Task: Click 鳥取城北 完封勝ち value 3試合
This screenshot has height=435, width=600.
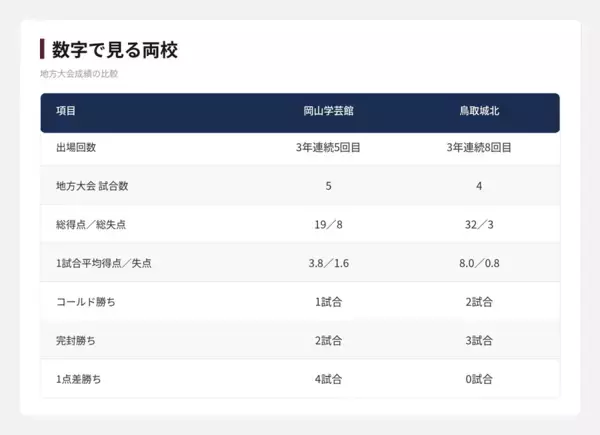Action: click(x=479, y=341)
